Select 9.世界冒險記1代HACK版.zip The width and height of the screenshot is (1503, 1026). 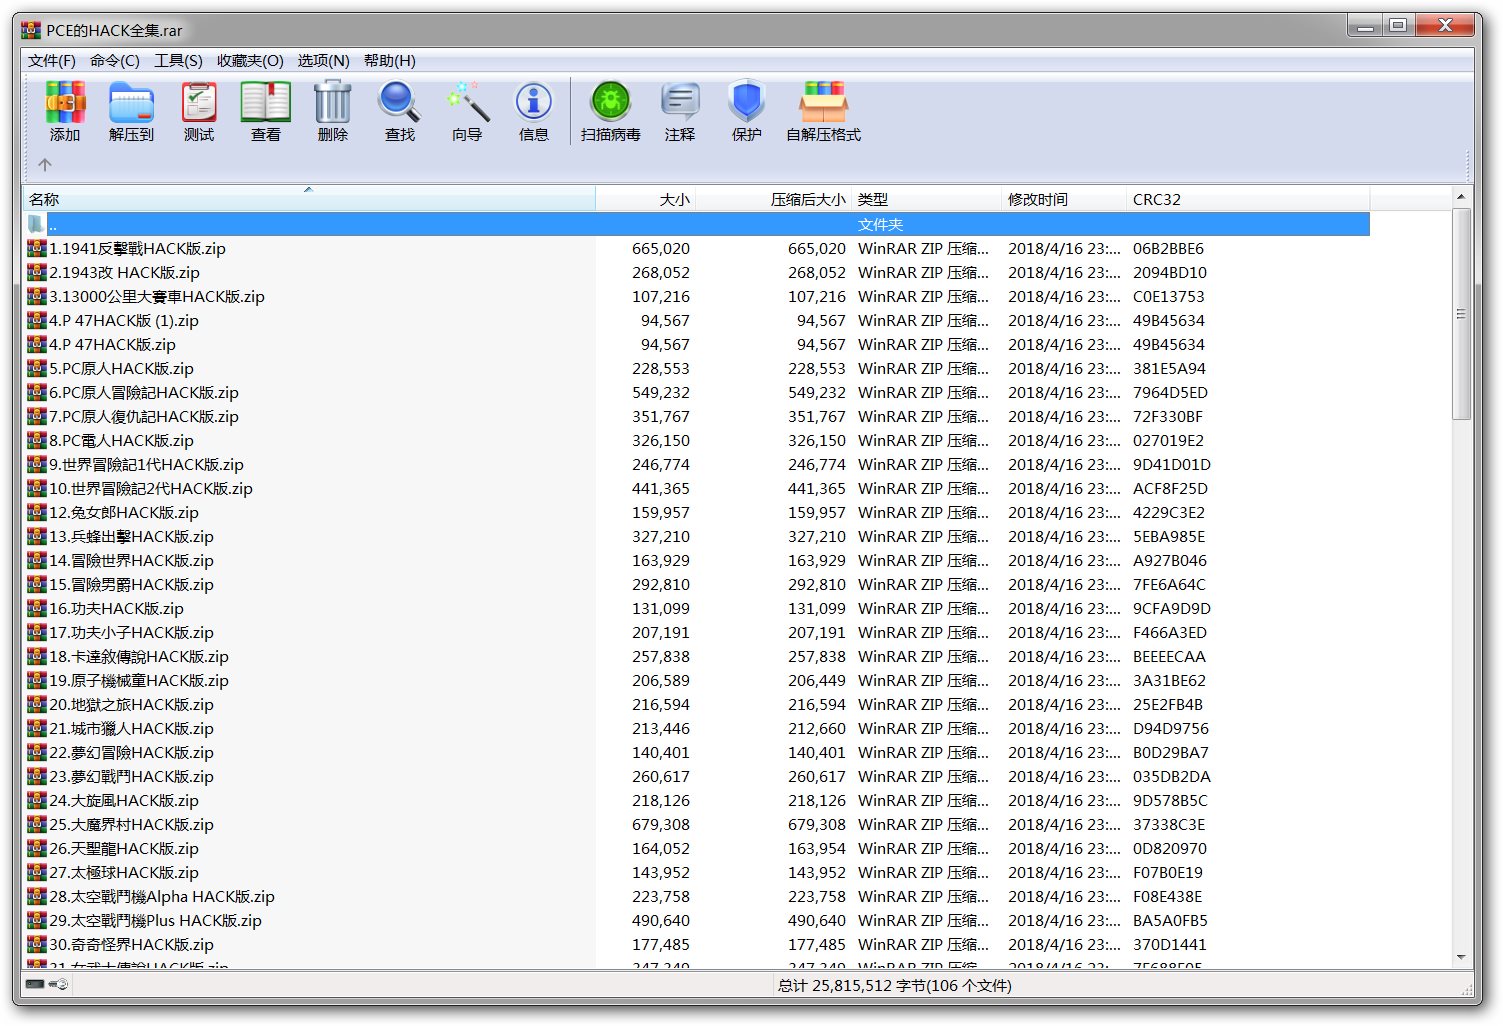(x=146, y=464)
